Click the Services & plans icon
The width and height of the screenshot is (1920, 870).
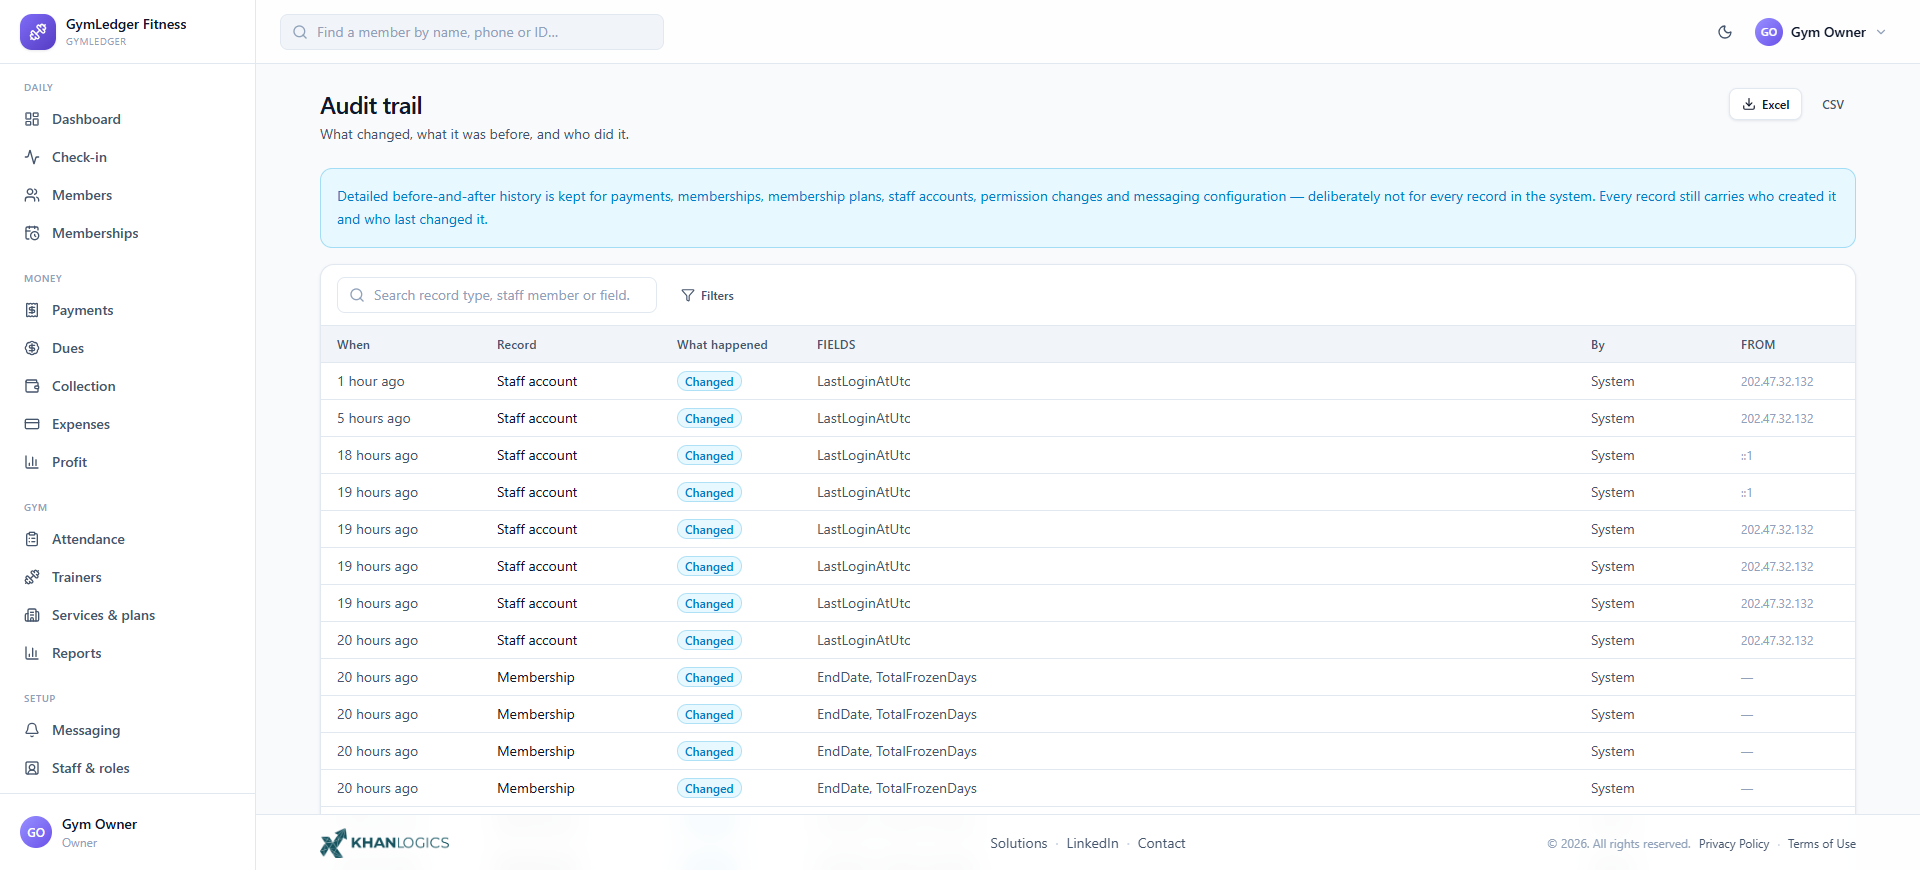32,615
